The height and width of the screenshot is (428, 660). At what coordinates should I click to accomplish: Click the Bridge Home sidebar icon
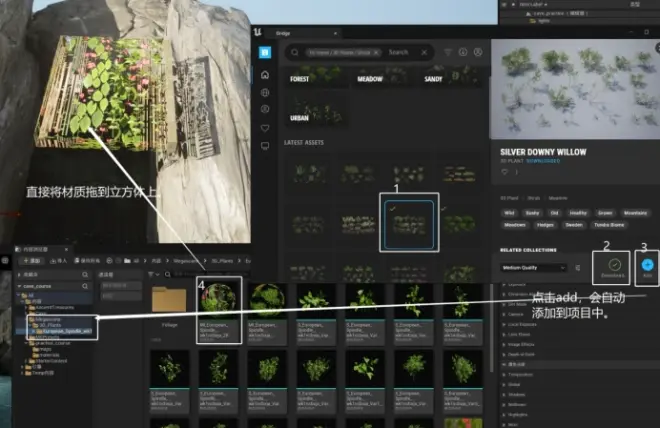pos(265,74)
